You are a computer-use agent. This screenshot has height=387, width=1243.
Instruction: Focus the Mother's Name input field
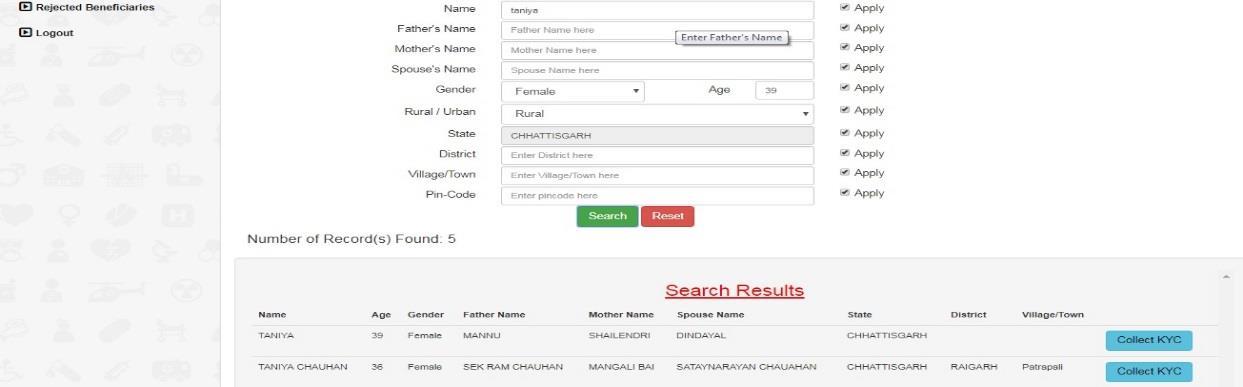point(657,50)
